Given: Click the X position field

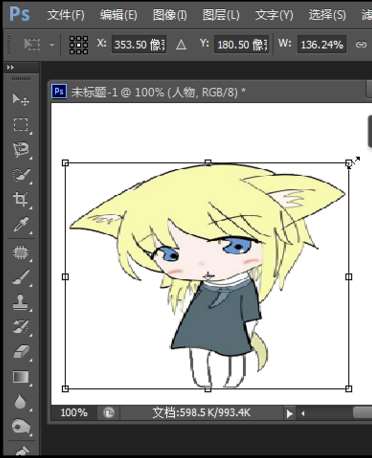Looking at the screenshot, I should pos(139,44).
